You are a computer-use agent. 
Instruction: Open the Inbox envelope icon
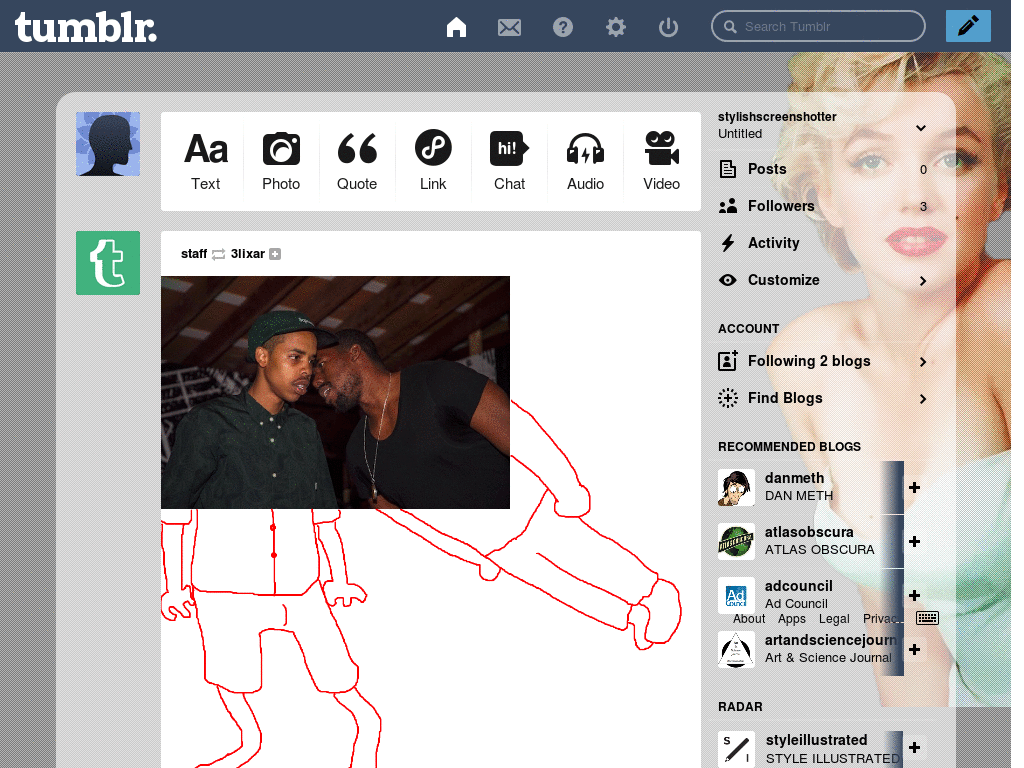(509, 27)
